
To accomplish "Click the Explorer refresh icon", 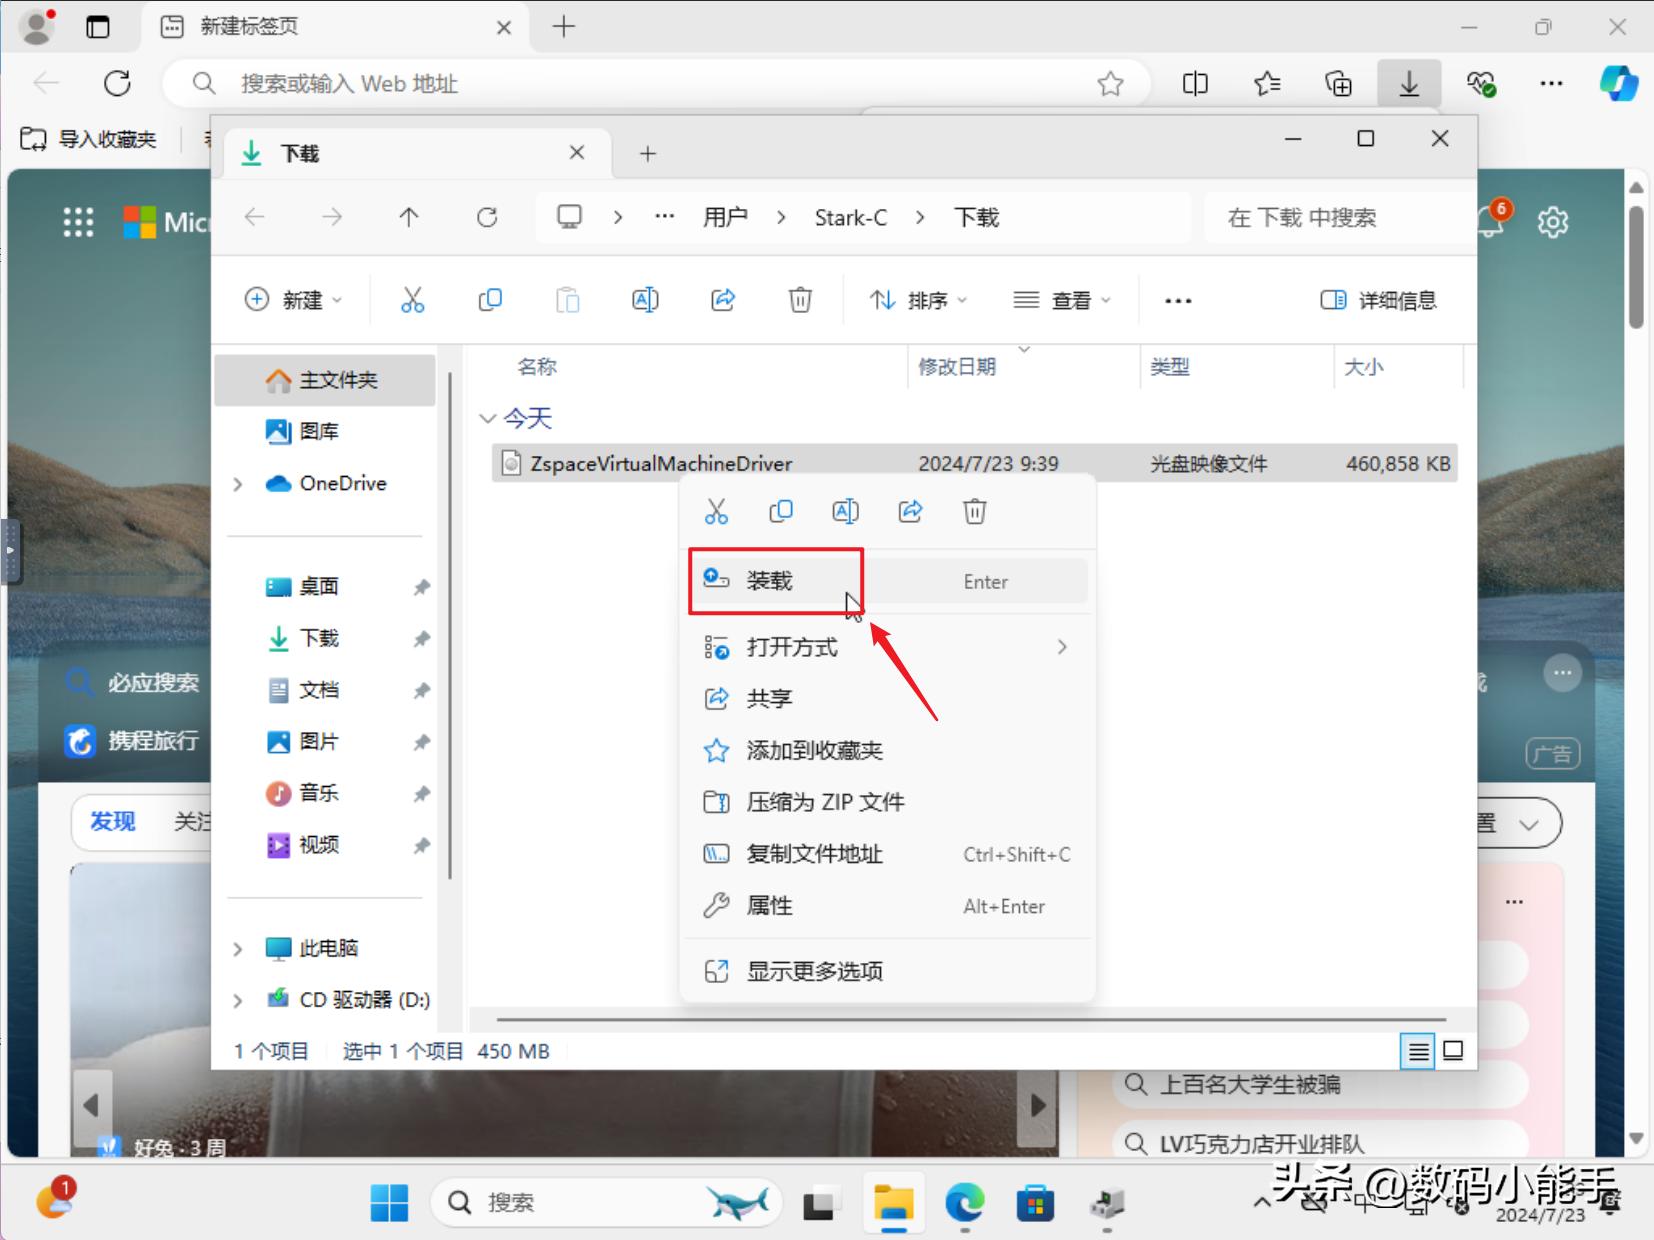I will 487,218.
